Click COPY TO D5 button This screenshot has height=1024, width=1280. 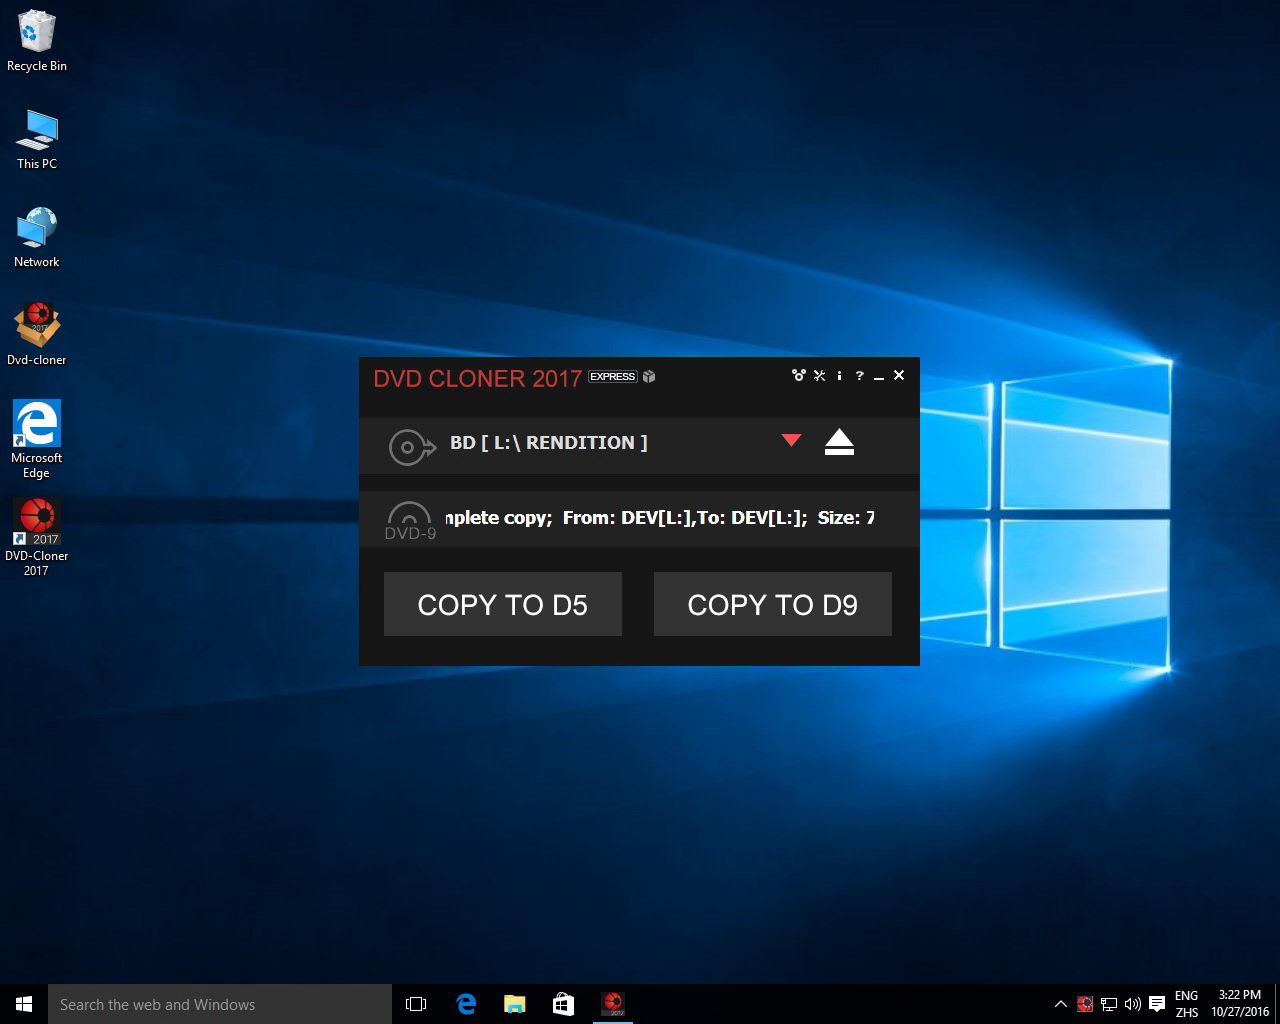coord(503,604)
